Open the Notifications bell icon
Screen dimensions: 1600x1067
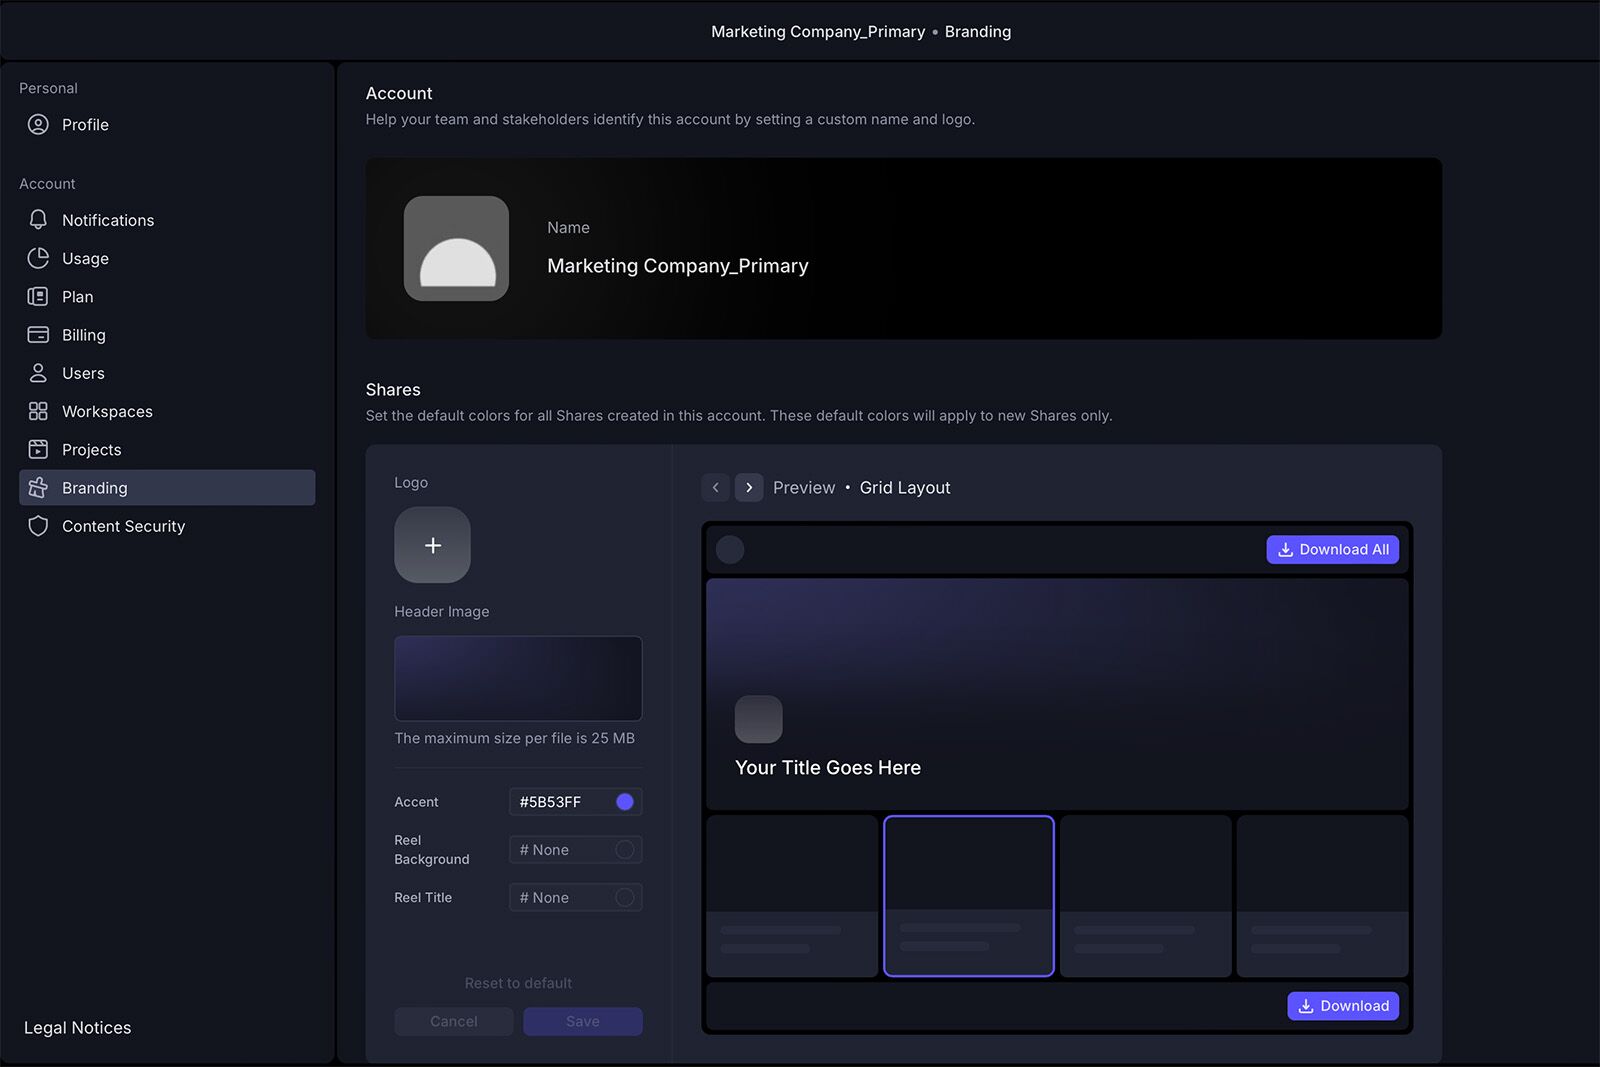[38, 219]
